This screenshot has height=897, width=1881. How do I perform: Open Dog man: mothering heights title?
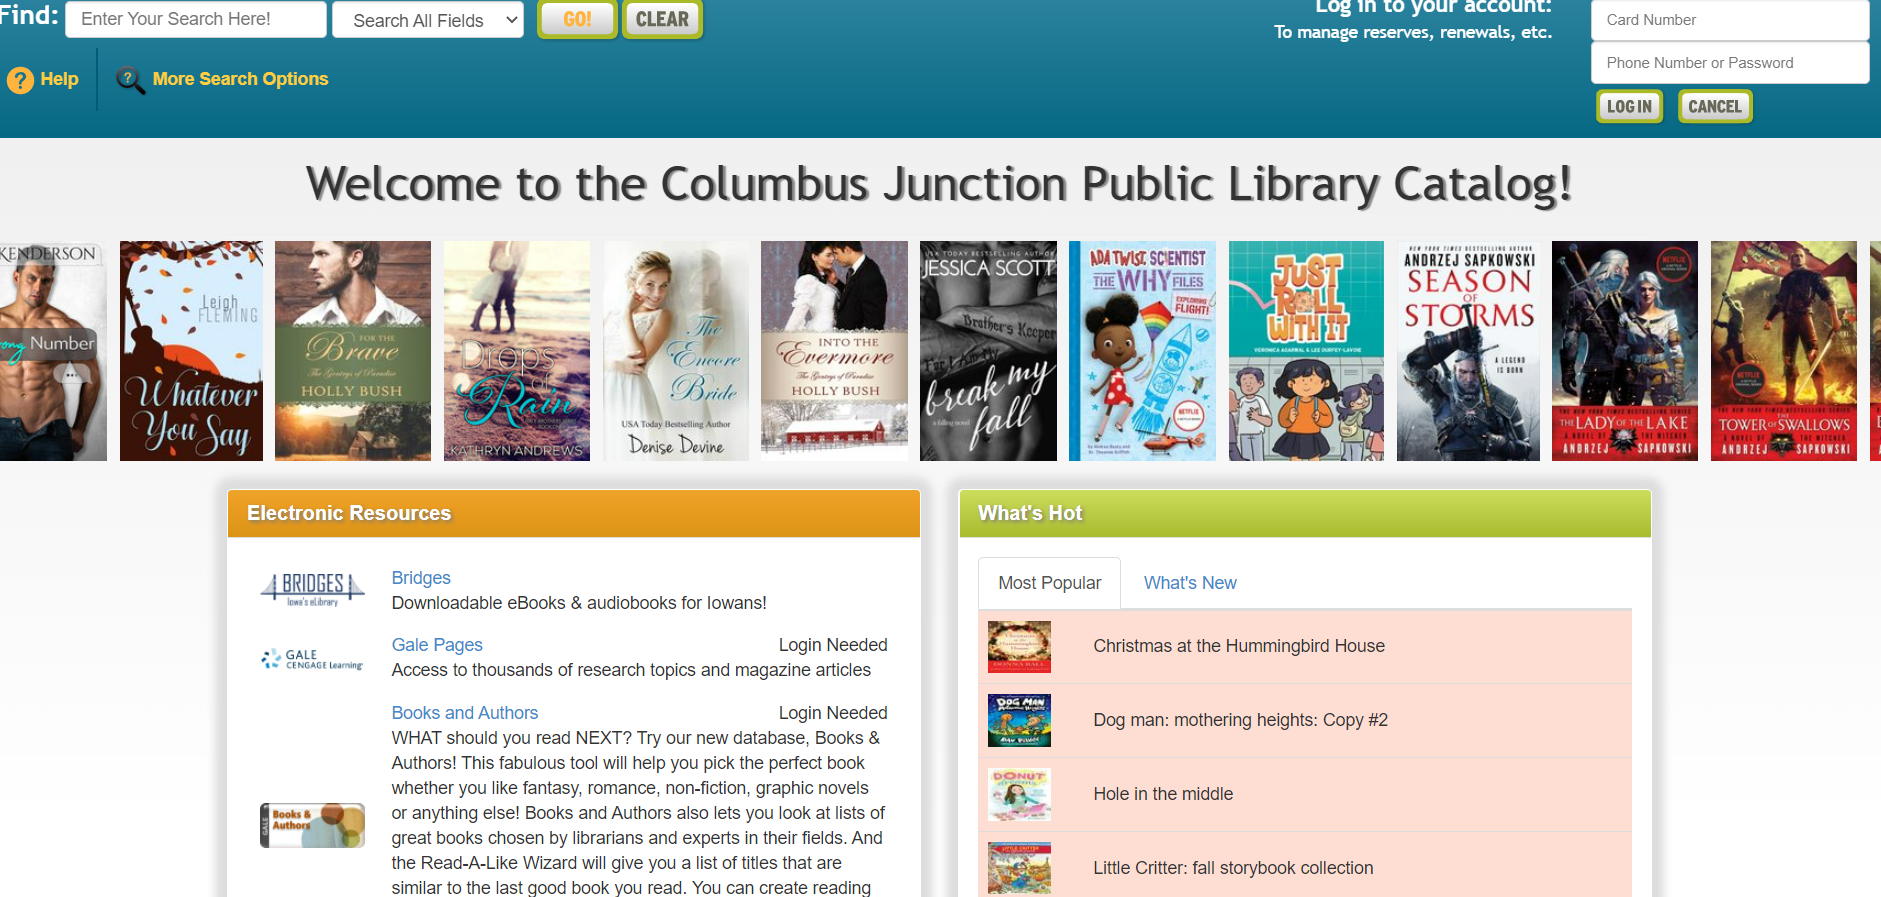[1240, 720]
